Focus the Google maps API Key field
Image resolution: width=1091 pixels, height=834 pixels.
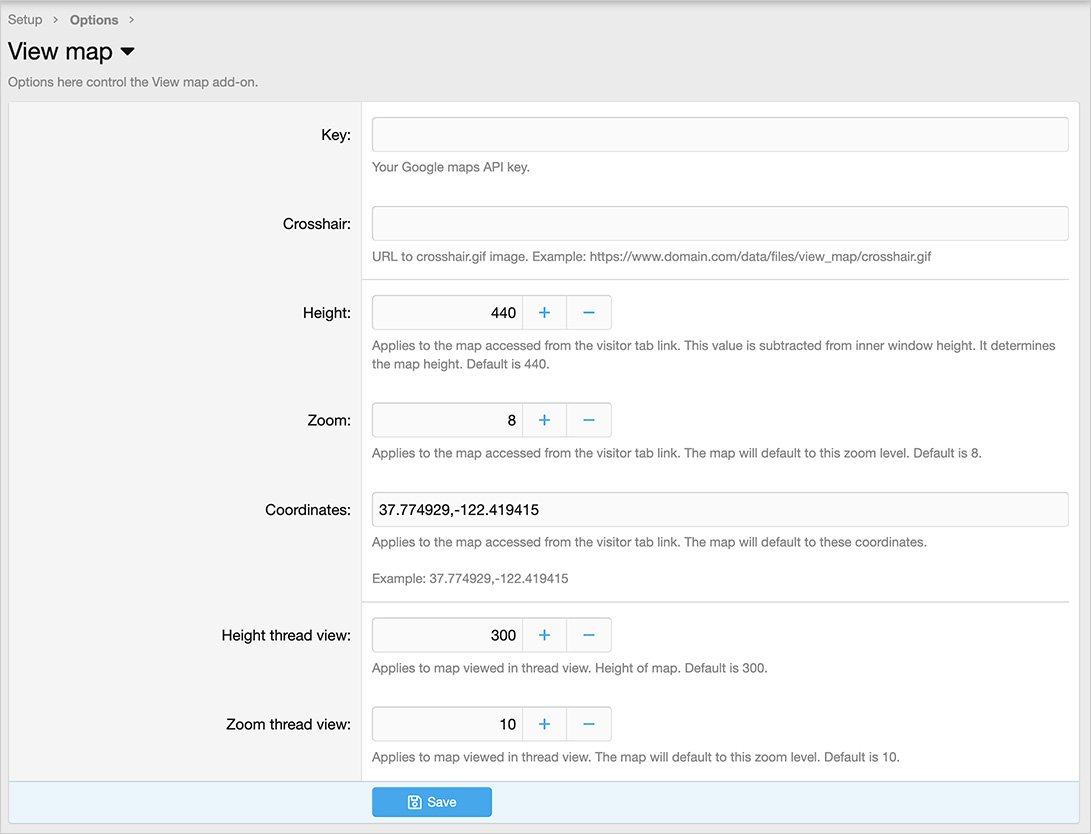[720, 135]
